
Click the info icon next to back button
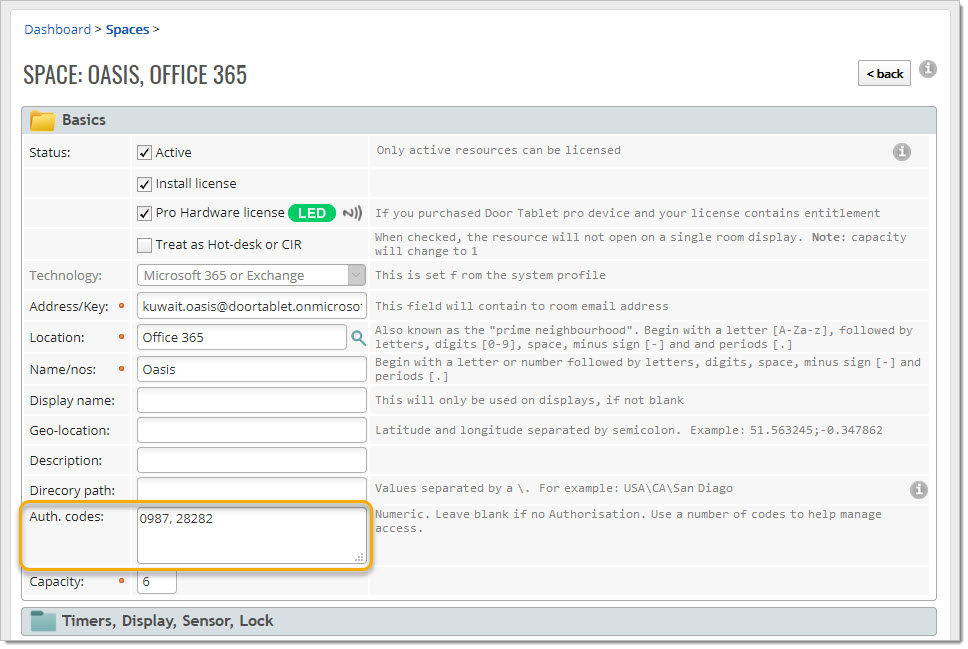click(928, 69)
